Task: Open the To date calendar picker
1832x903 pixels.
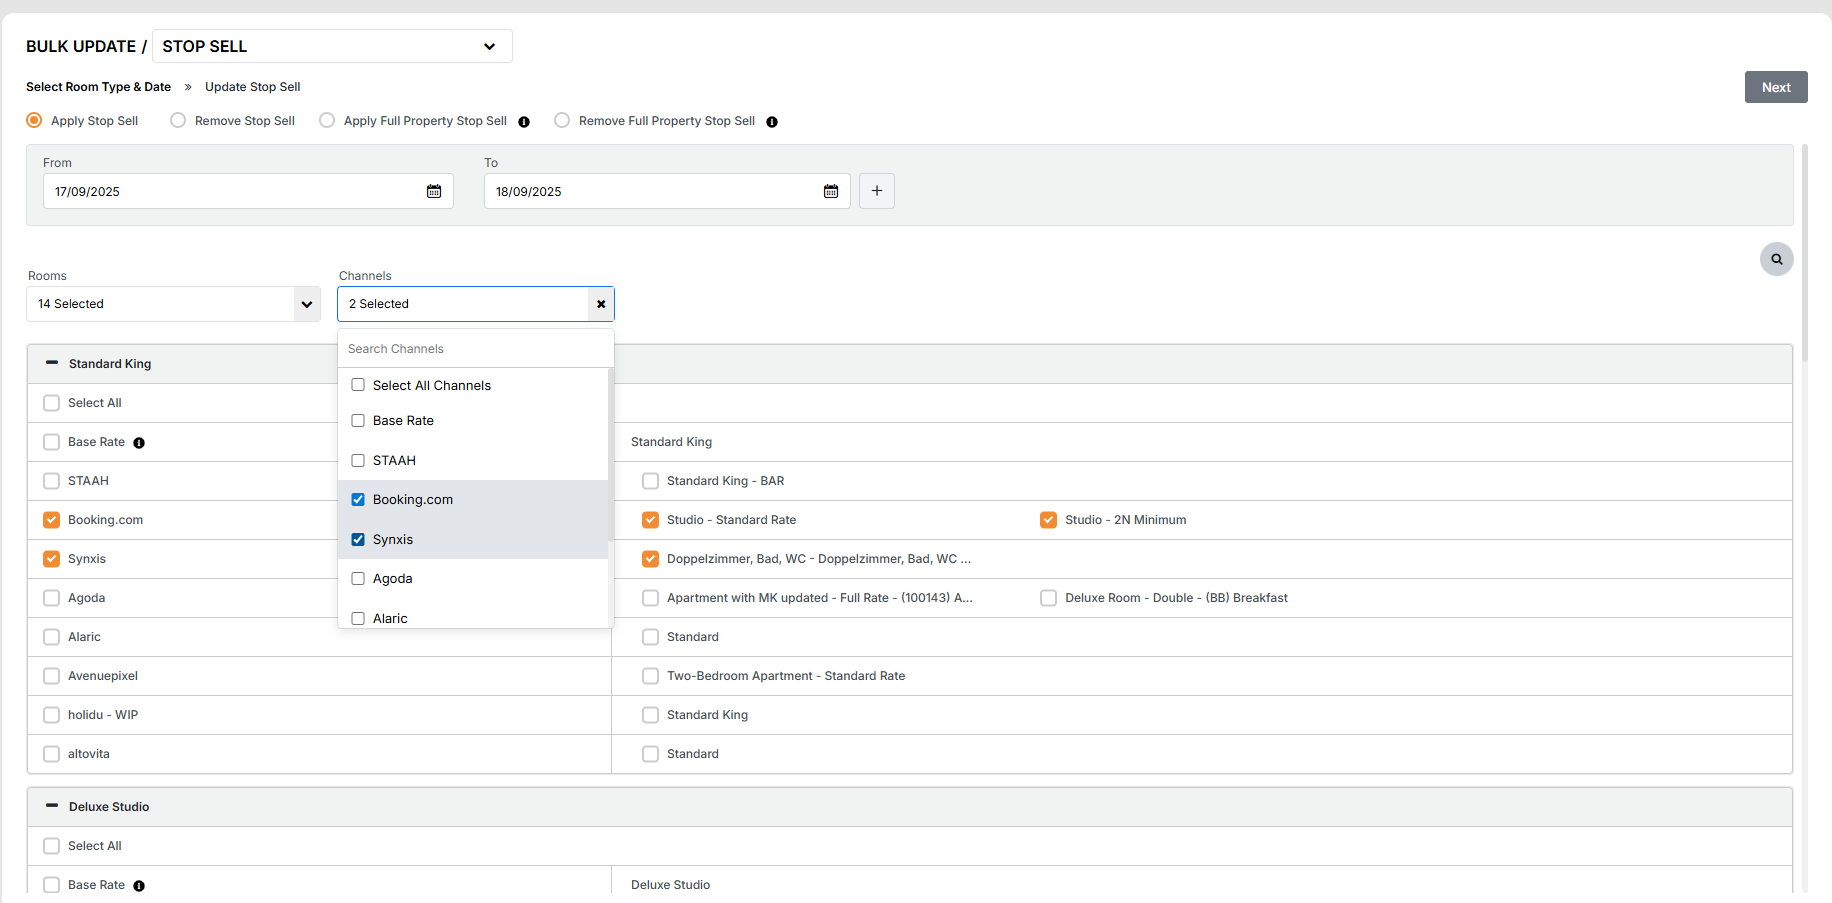Action: (830, 191)
